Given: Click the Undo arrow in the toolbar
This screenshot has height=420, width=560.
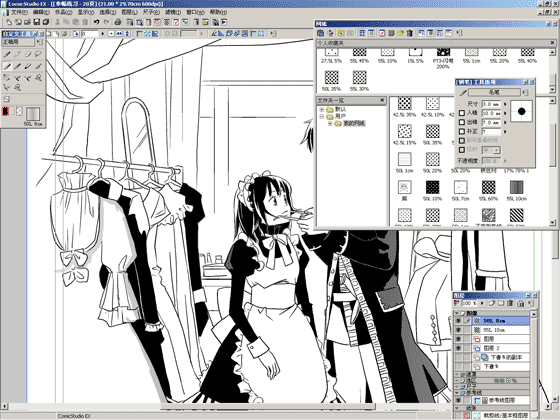Looking at the screenshot, I should 96,22.
